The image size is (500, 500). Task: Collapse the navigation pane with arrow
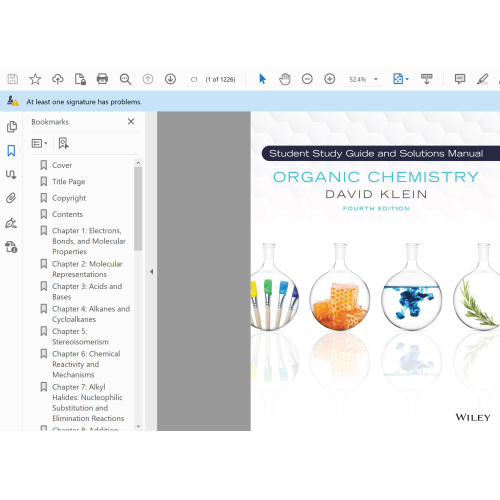152,271
